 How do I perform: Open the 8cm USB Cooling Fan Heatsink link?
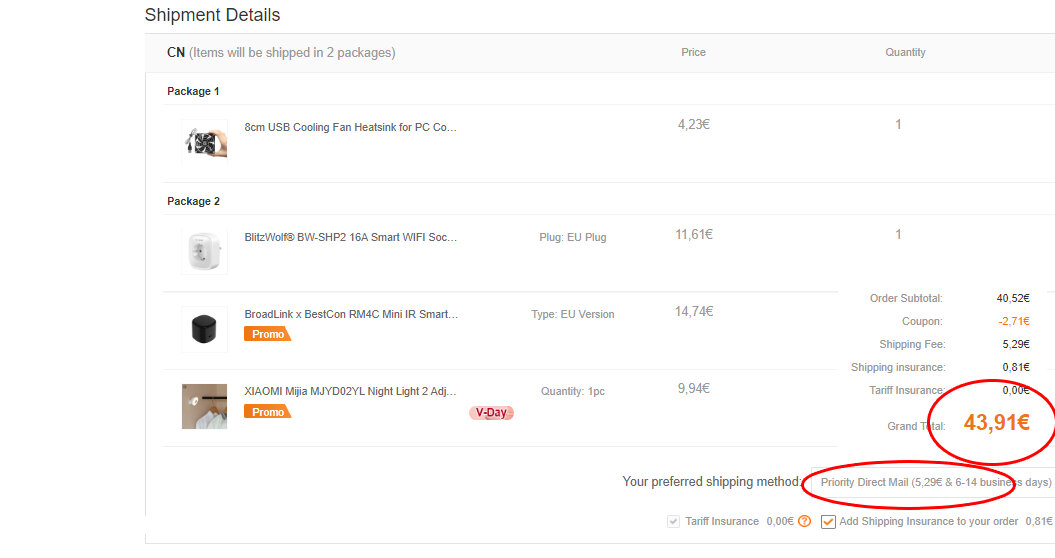pyautogui.click(x=351, y=127)
